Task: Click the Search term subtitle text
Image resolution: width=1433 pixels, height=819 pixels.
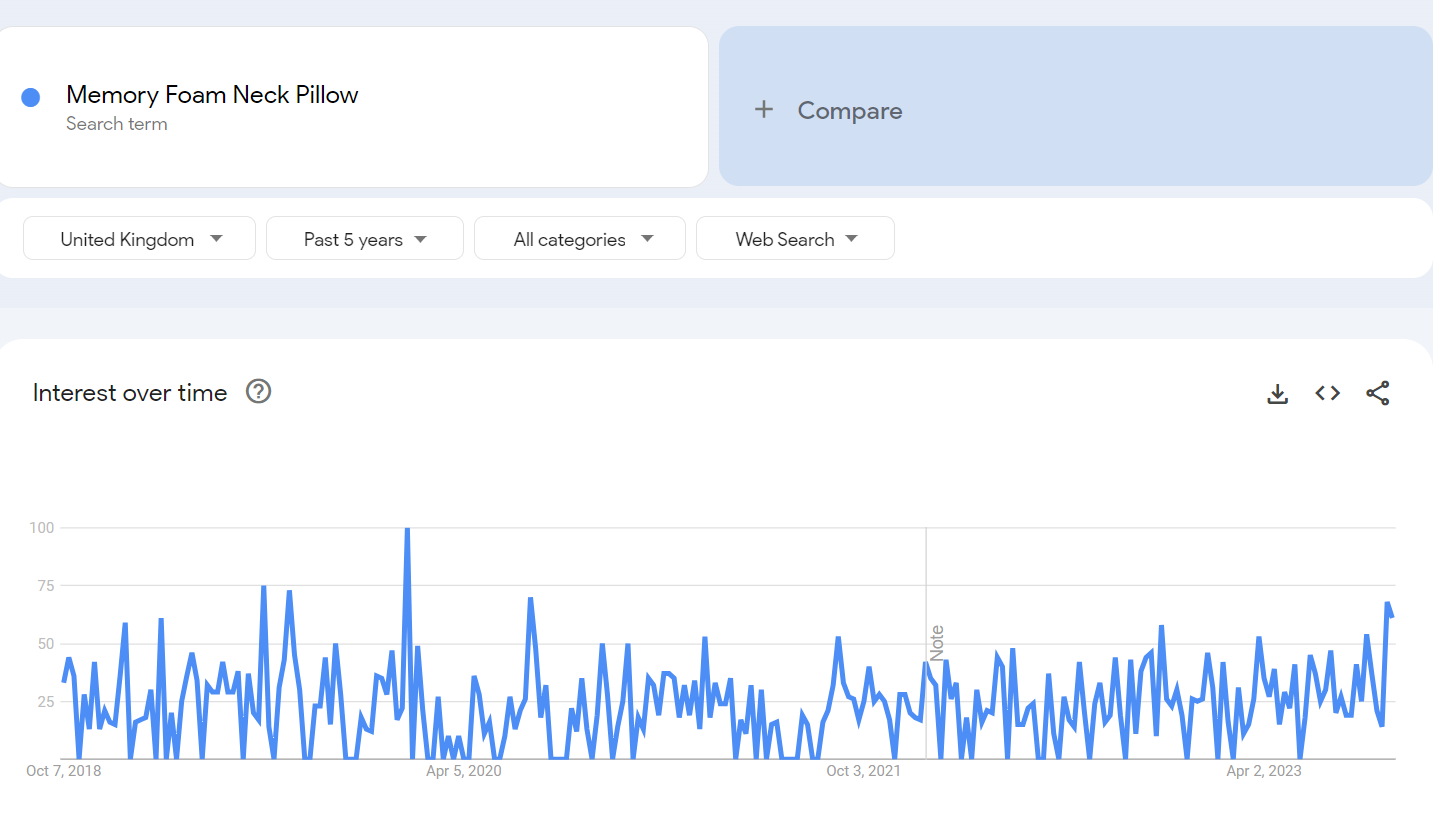Action: coord(117,124)
